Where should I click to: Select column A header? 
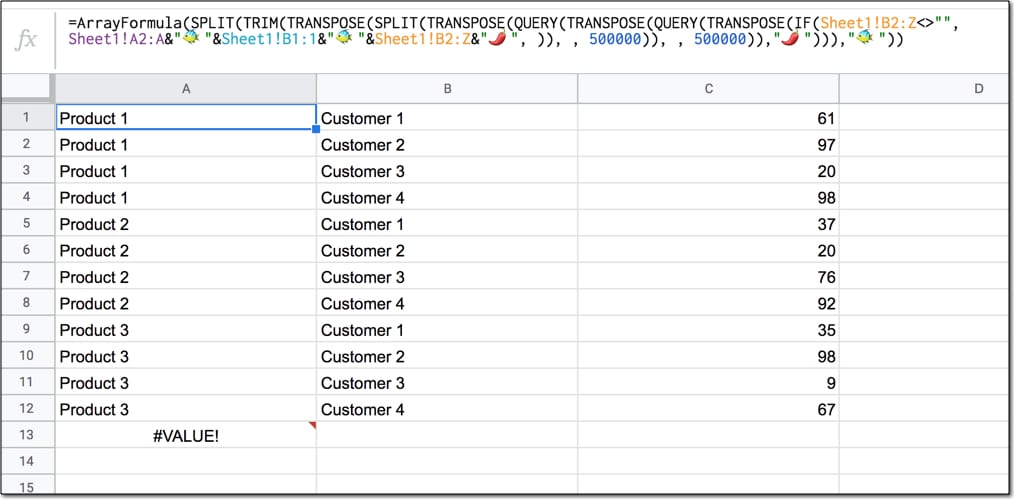click(186, 89)
